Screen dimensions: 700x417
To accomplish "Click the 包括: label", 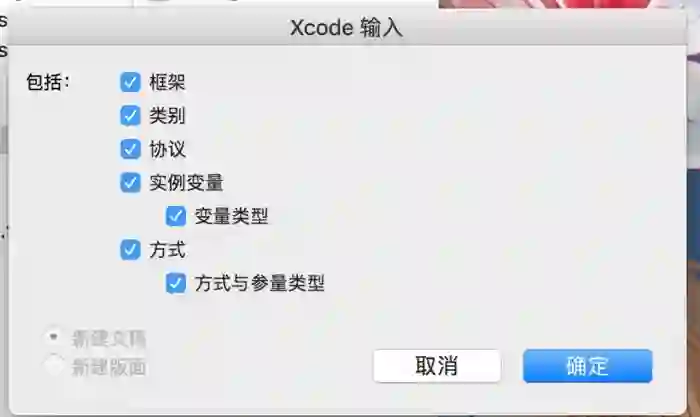I will click(48, 82).
